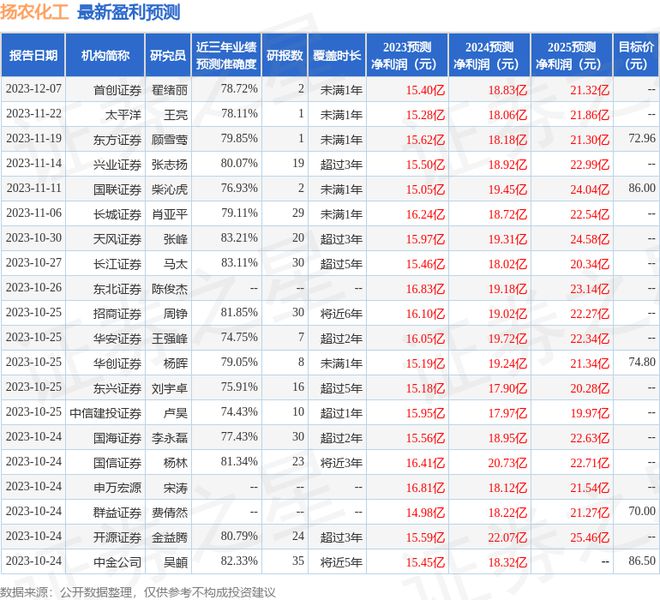This screenshot has height=600, width=660.
Task: Click 2025 forecast 25.46亿
Action: tap(590, 537)
